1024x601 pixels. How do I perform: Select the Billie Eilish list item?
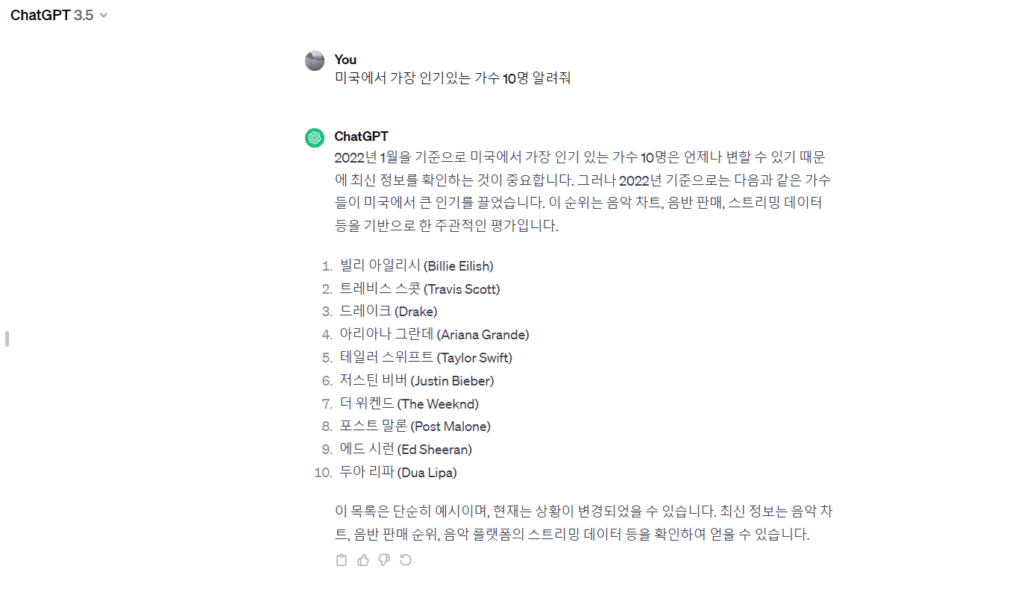[417, 266]
